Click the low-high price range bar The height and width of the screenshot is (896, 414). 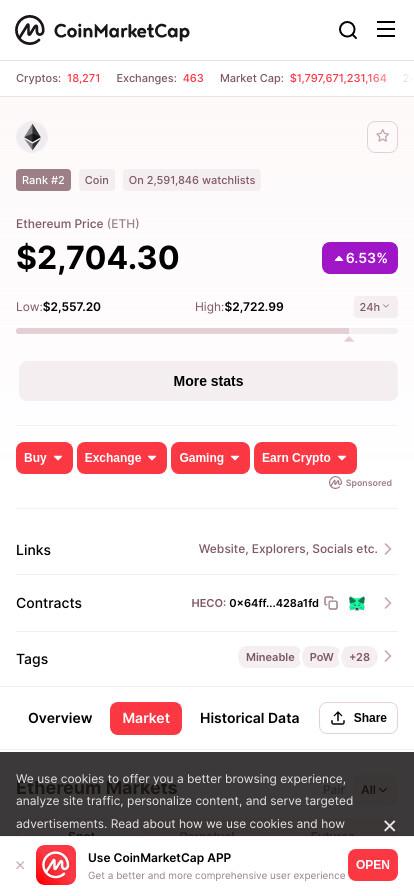[206, 331]
